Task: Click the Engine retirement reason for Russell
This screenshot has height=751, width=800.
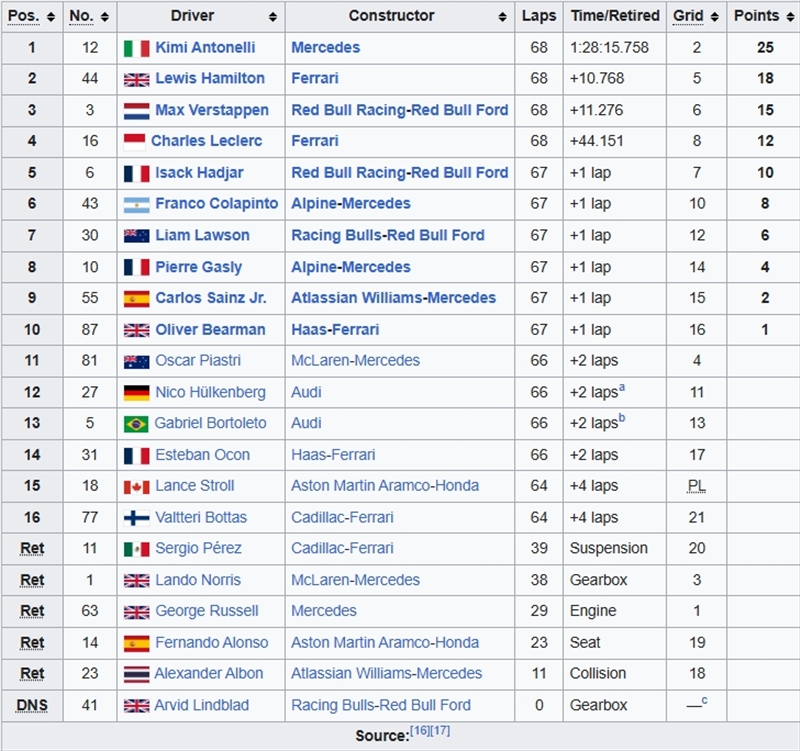Action: click(593, 611)
